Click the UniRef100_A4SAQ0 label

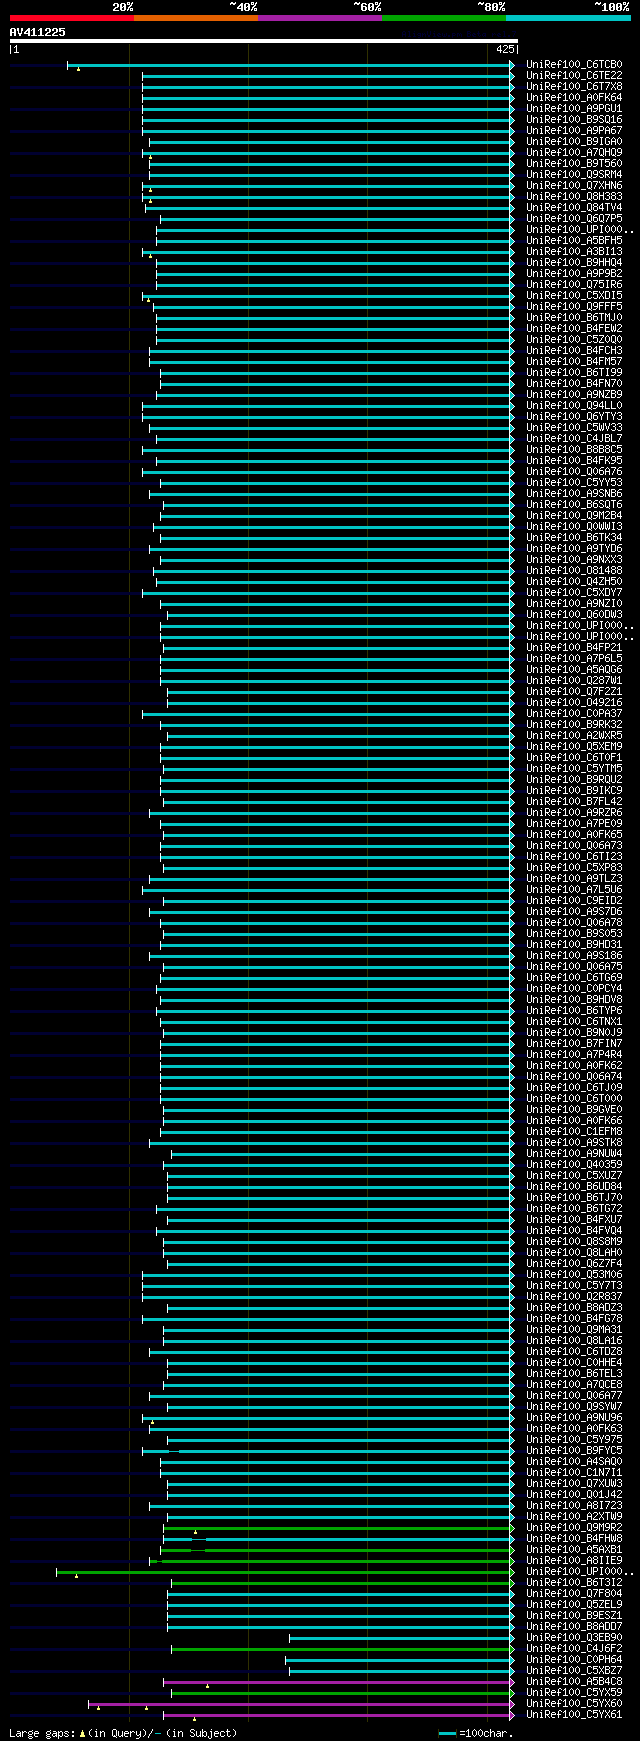coord(574,1462)
